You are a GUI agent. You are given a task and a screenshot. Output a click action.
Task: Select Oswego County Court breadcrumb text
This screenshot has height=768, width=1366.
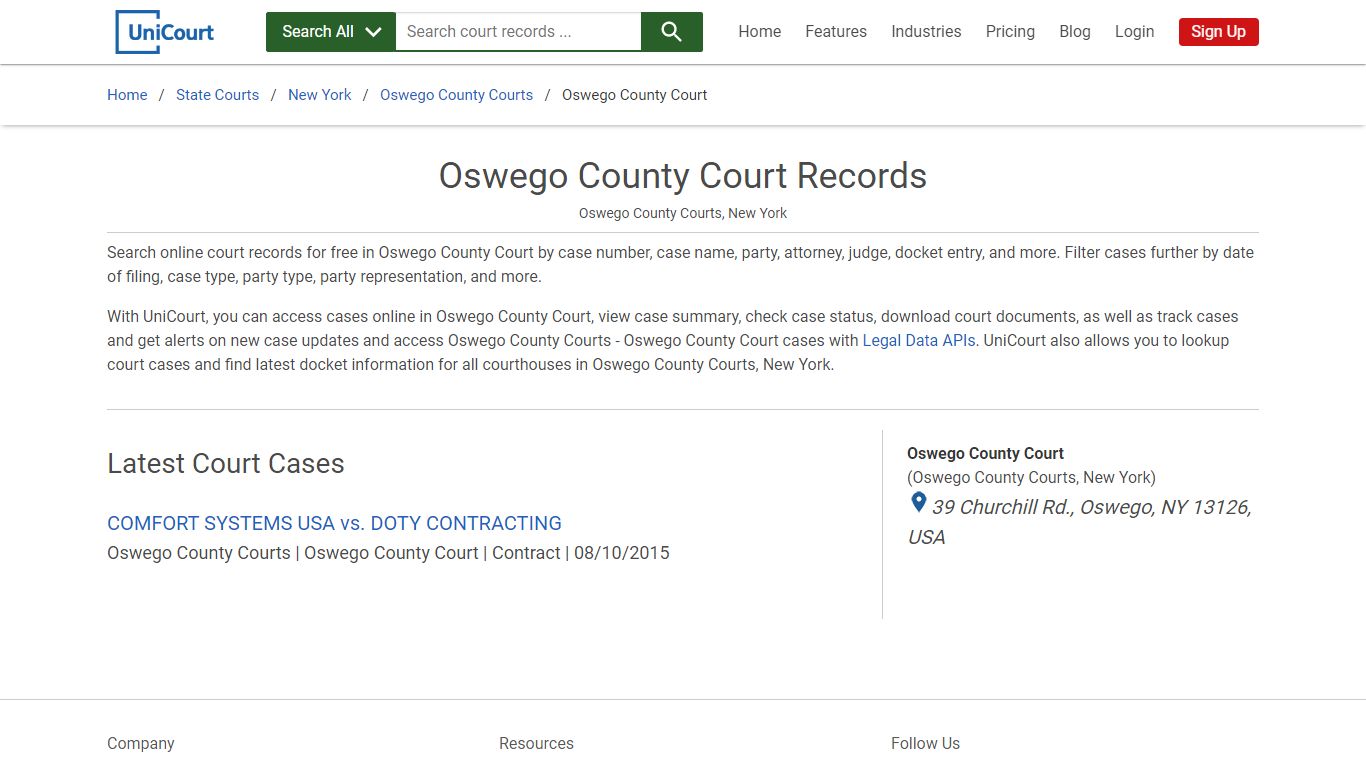(x=635, y=95)
